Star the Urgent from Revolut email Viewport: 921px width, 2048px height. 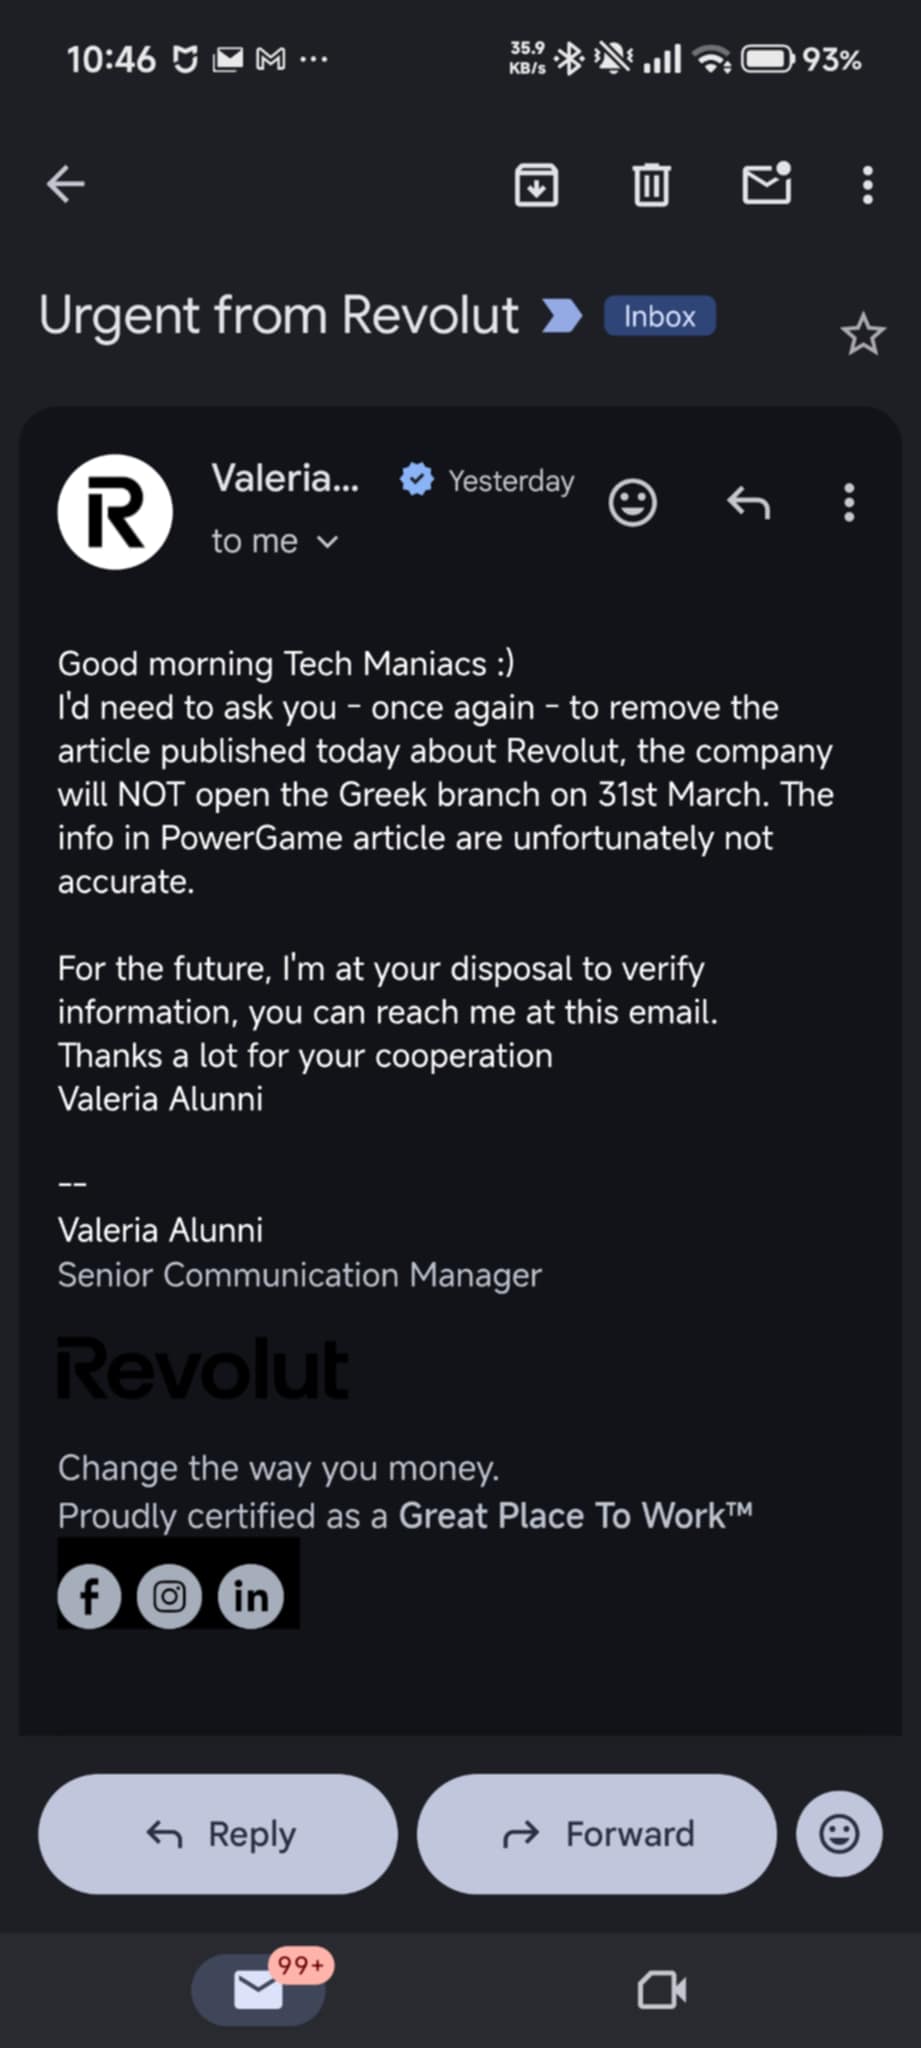[x=862, y=335]
